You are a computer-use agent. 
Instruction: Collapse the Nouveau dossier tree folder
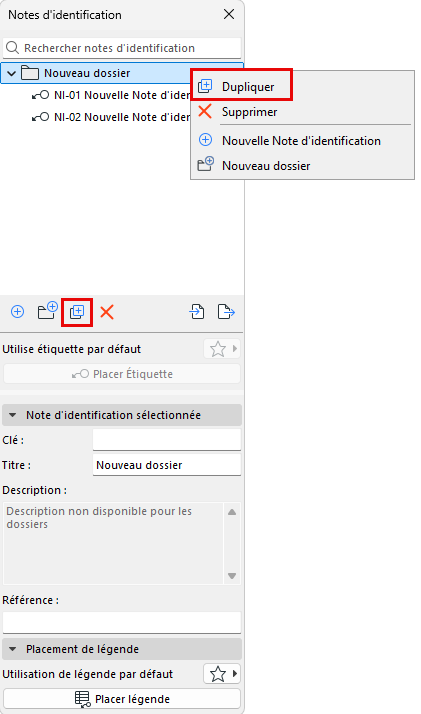(11, 73)
